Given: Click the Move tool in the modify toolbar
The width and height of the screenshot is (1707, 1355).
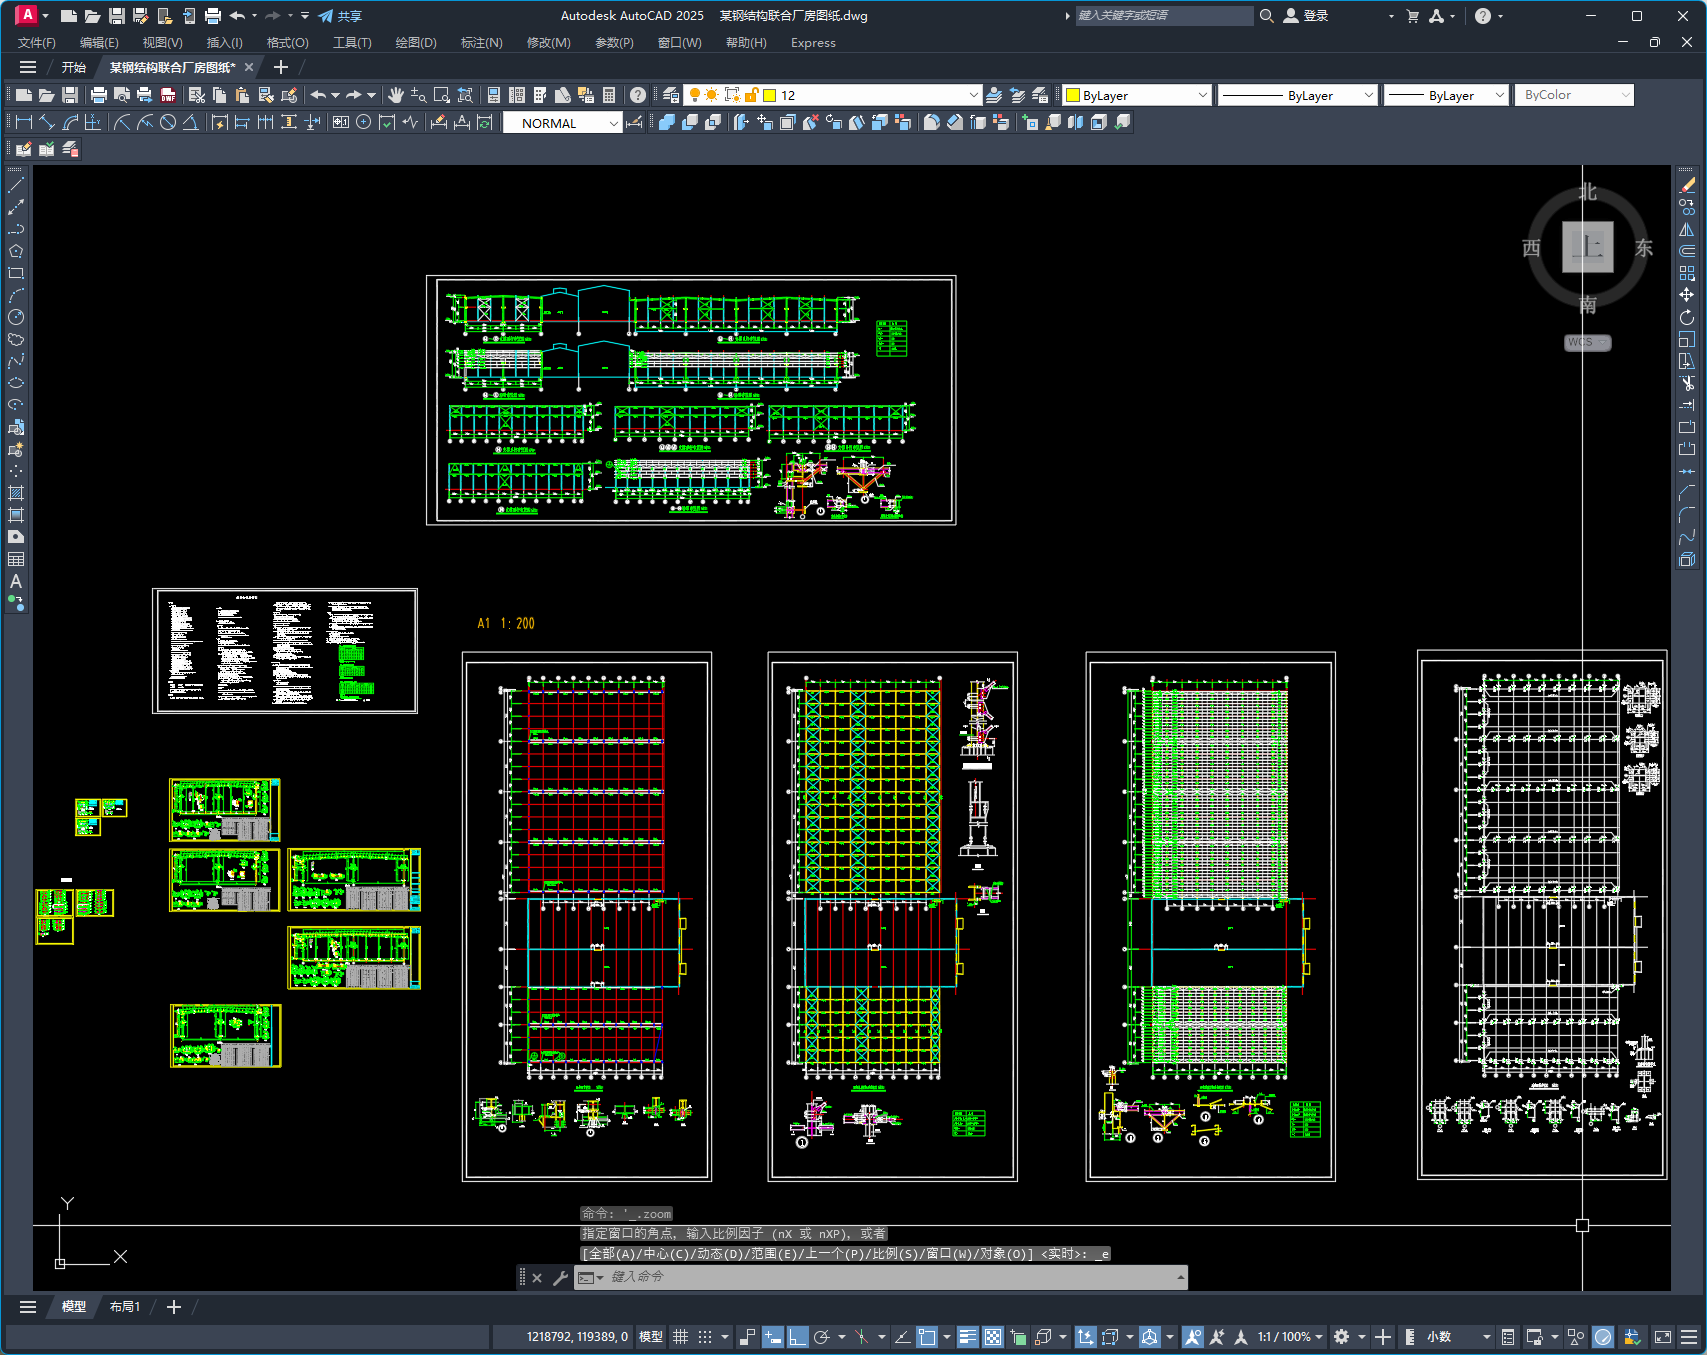Looking at the screenshot, I should [x=1687, y=295].
